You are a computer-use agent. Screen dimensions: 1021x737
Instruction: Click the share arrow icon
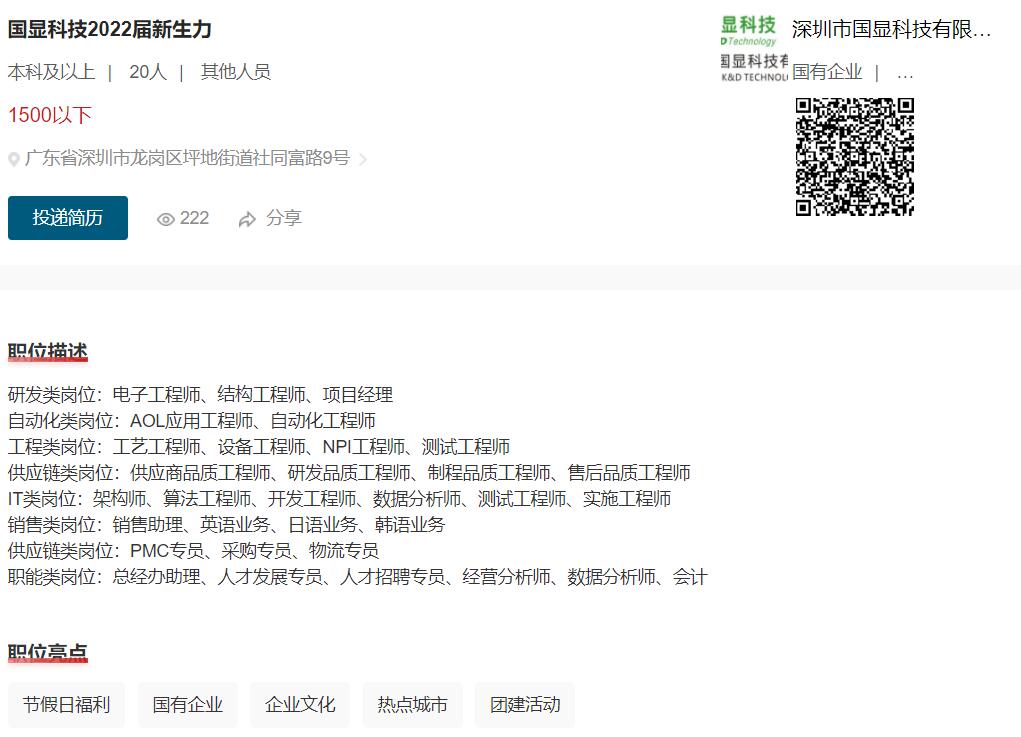click(x=247, y=219)
